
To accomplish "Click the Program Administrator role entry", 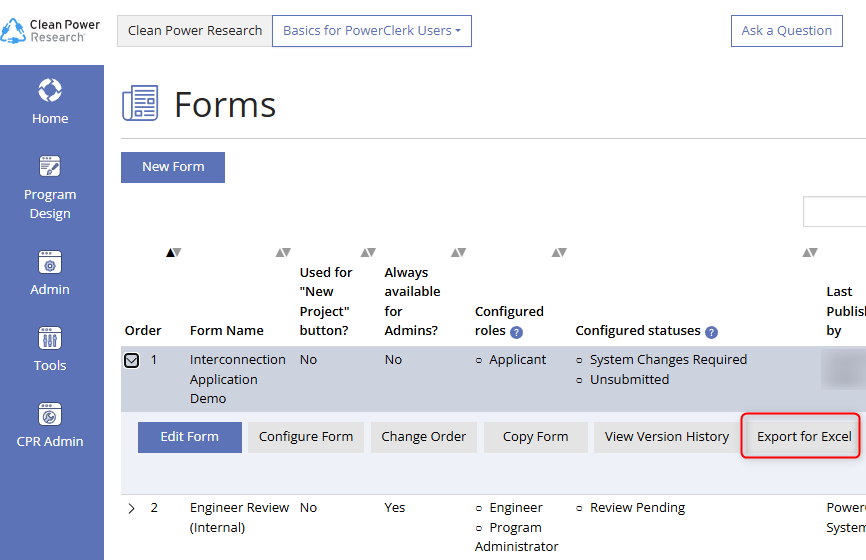I will click(x=516, y=537).
